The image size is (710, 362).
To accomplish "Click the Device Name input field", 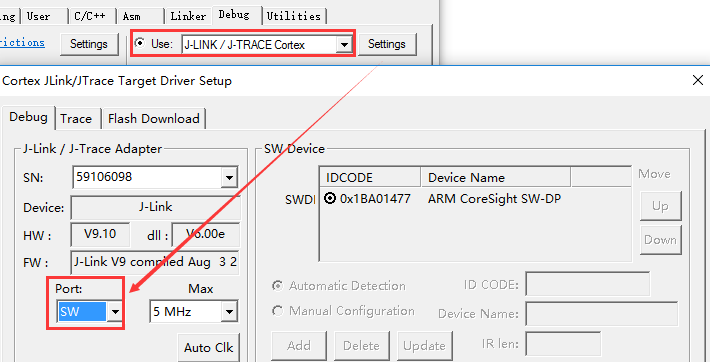I will pyautogui.click(x=601, y=314).
